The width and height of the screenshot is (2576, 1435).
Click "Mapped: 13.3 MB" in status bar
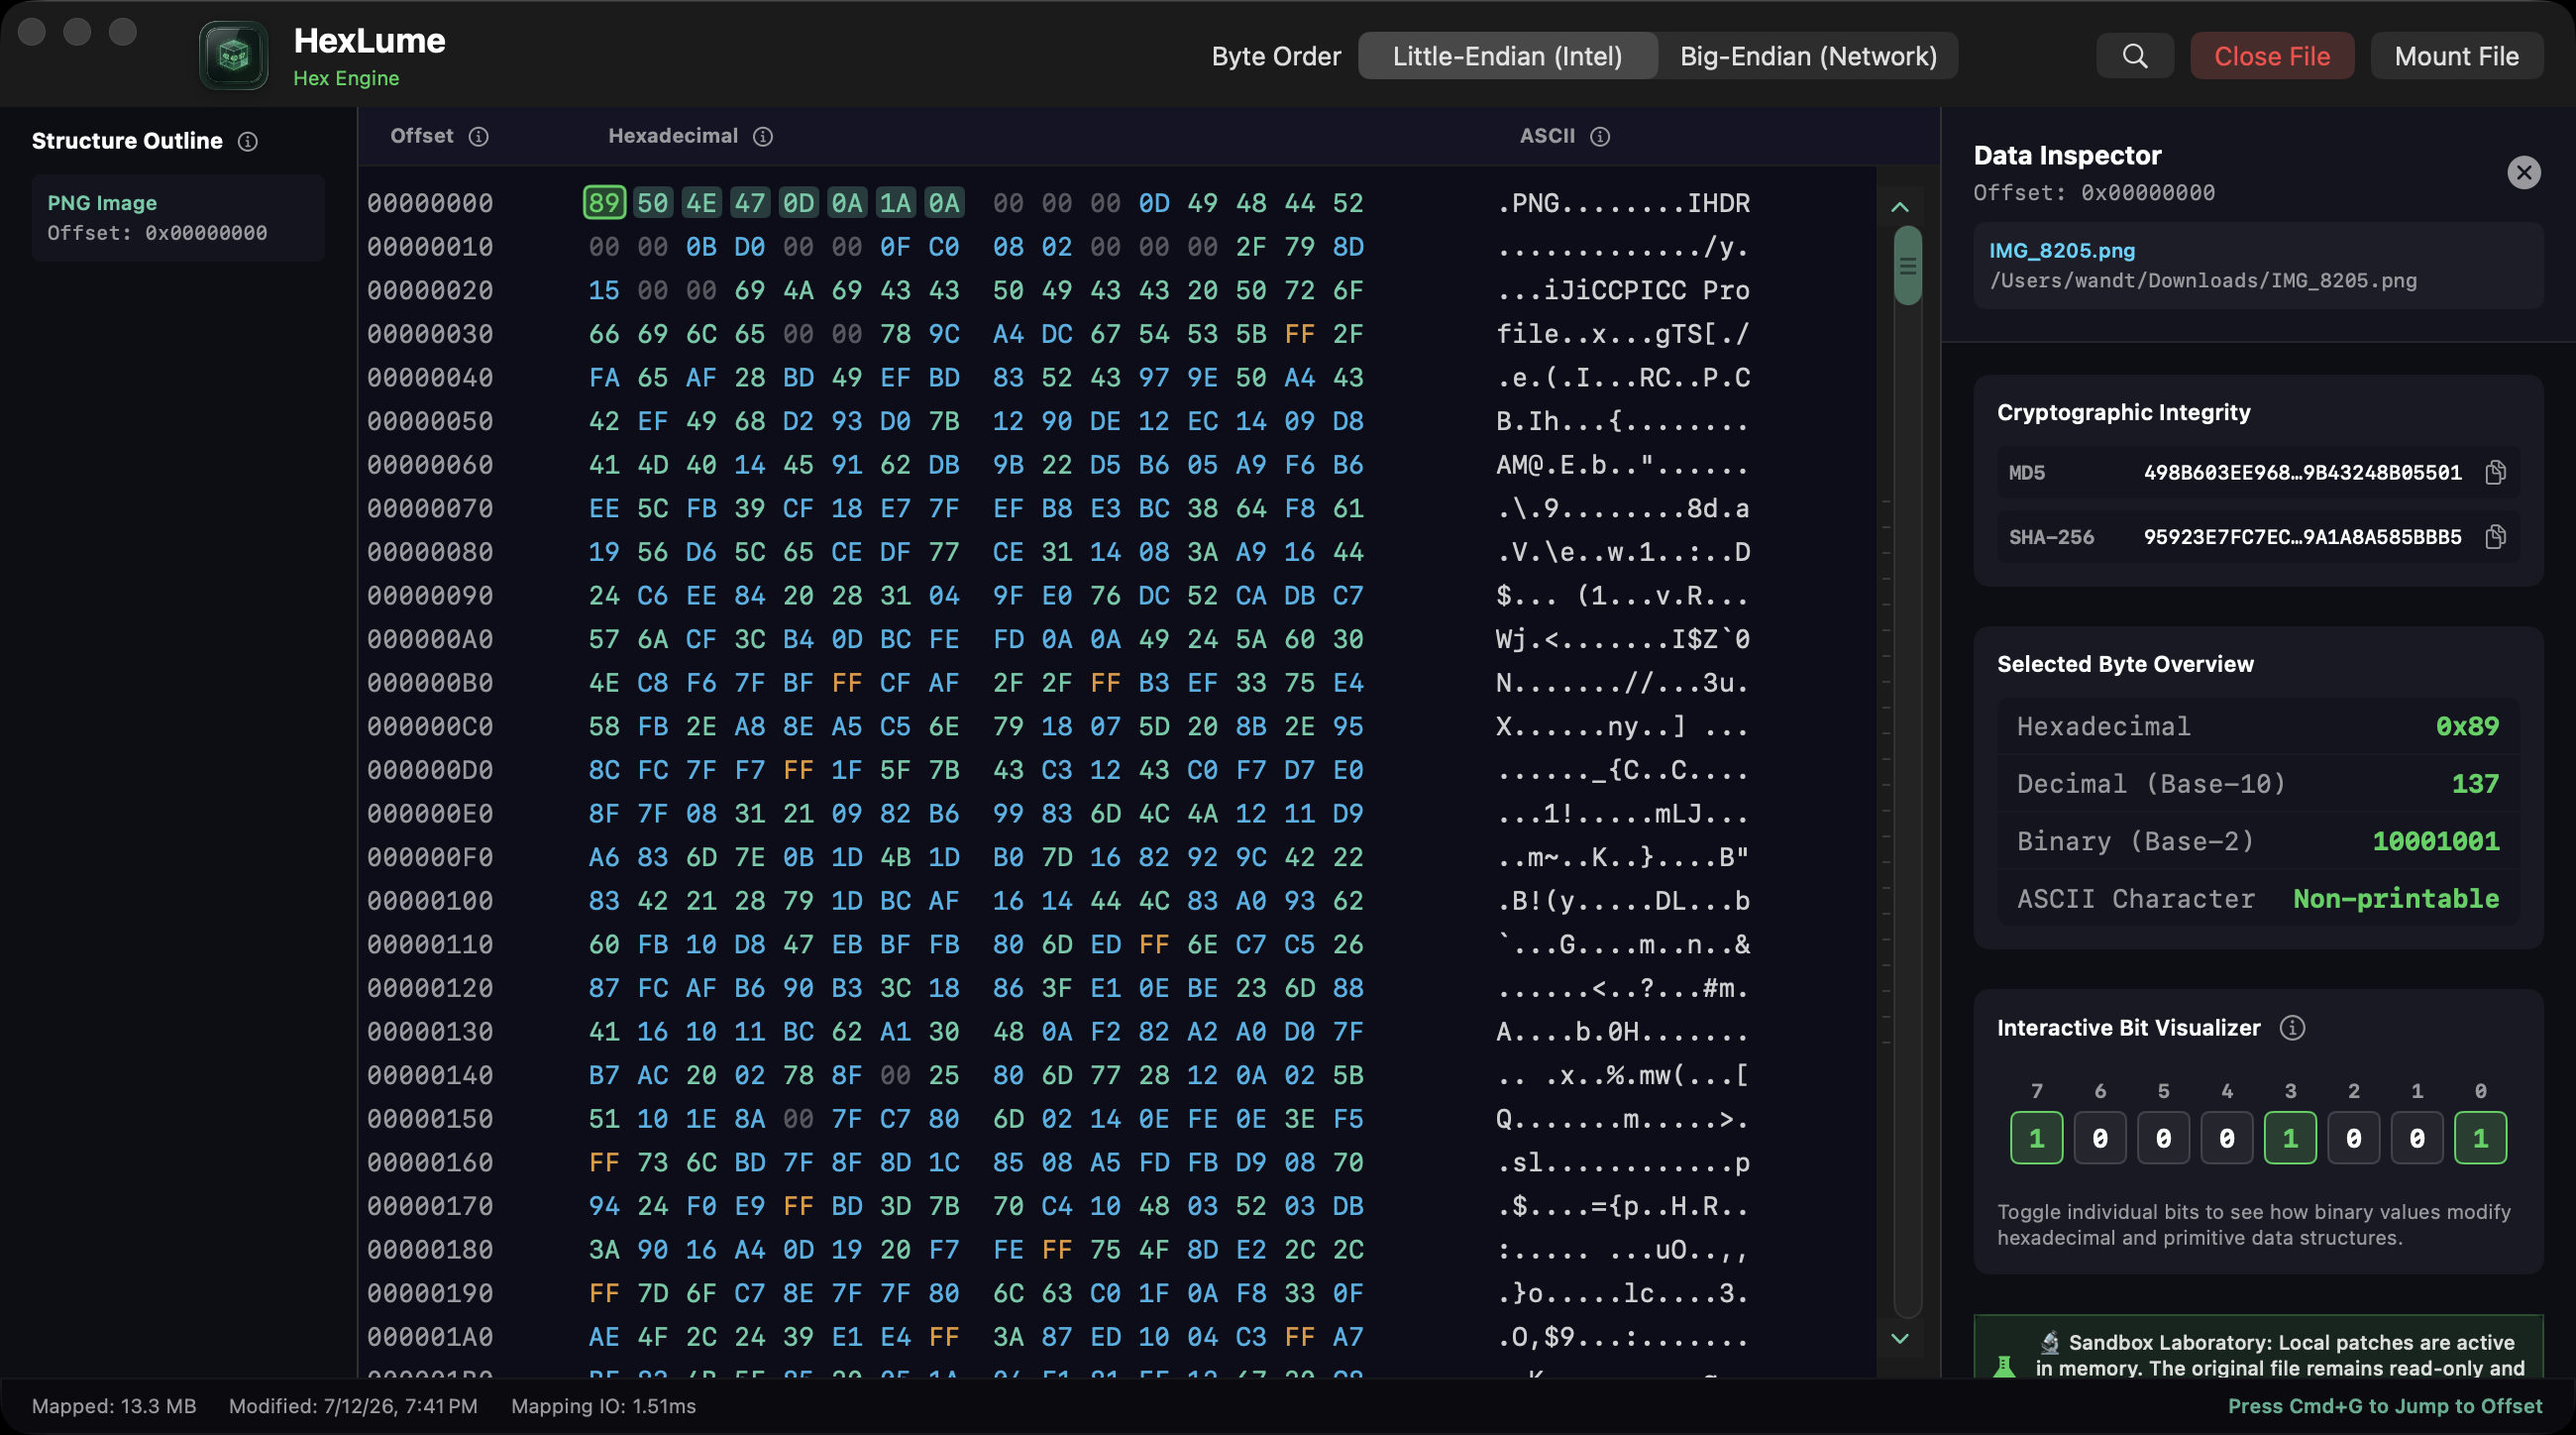click(x=114, y=1406)
